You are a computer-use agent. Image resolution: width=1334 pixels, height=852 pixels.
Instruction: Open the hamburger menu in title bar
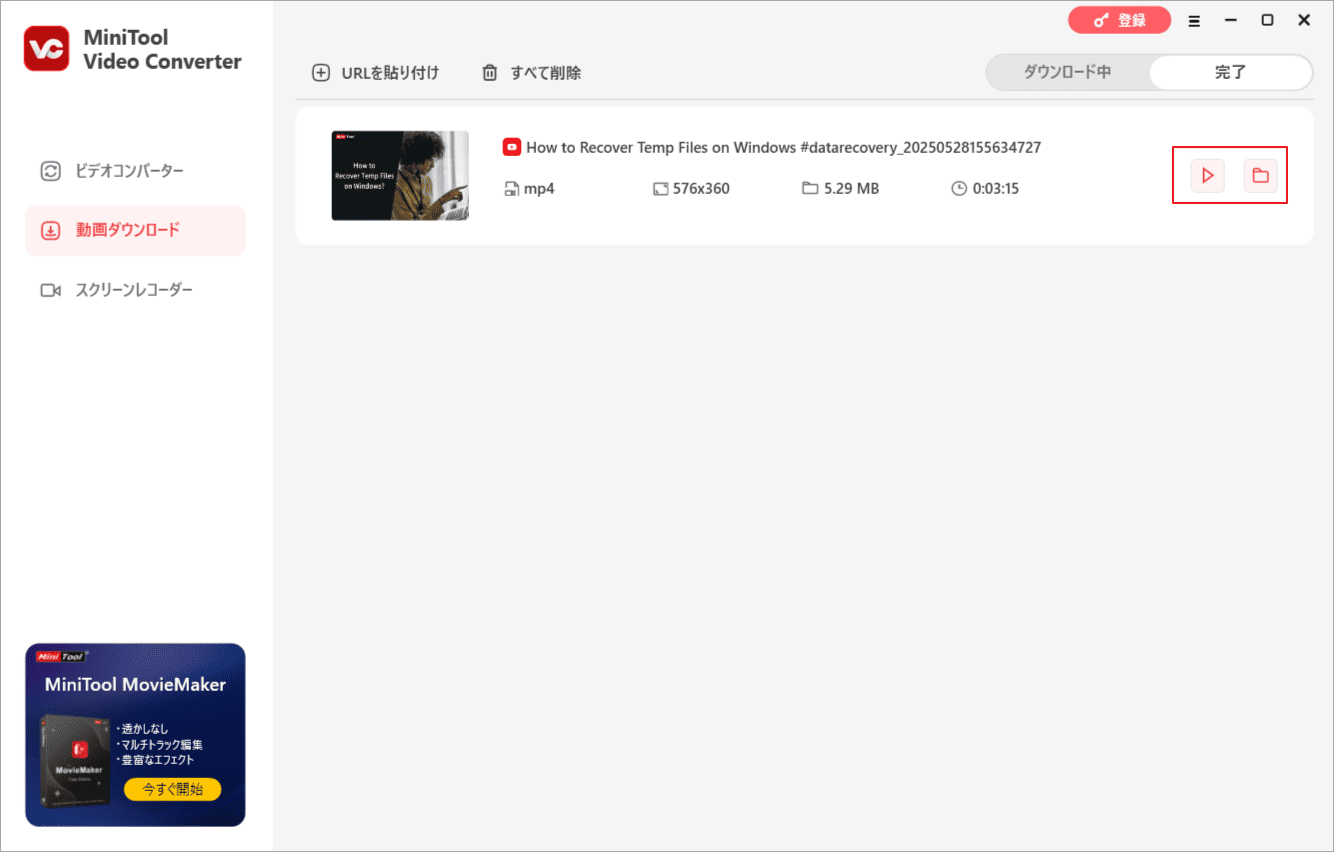(1194, 20)
